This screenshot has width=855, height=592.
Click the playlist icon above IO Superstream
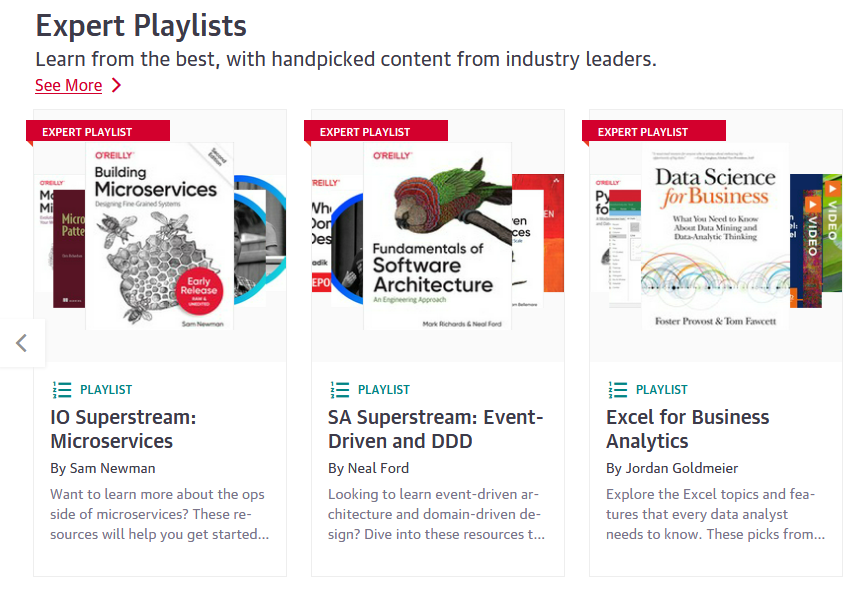pyautogui.click(x=62, y=390)
